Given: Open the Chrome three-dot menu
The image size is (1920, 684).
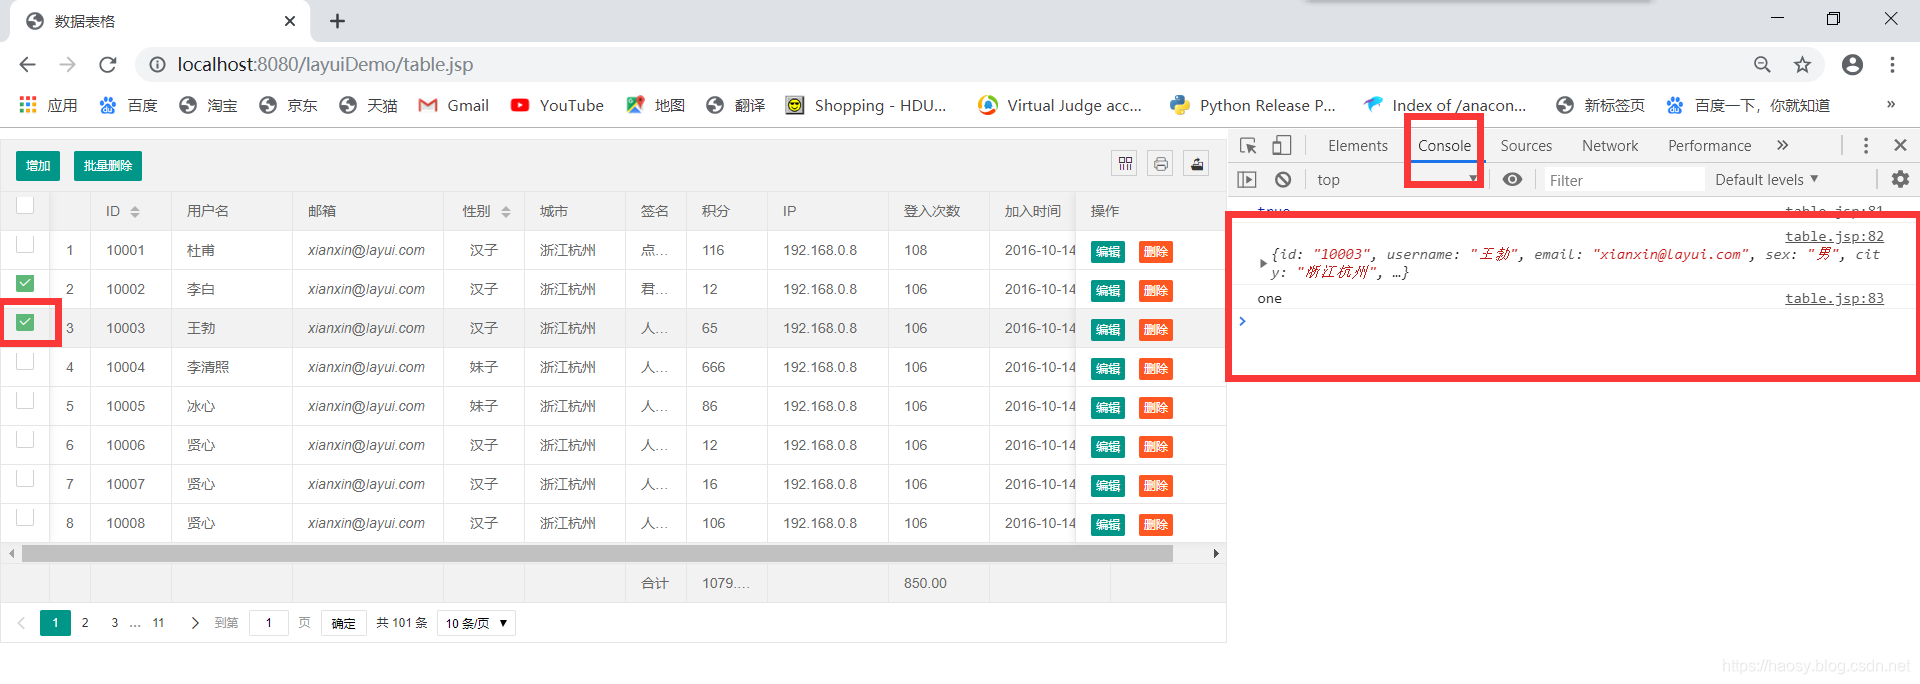Looking at the screenshot, I should (x=1892, y=64).
